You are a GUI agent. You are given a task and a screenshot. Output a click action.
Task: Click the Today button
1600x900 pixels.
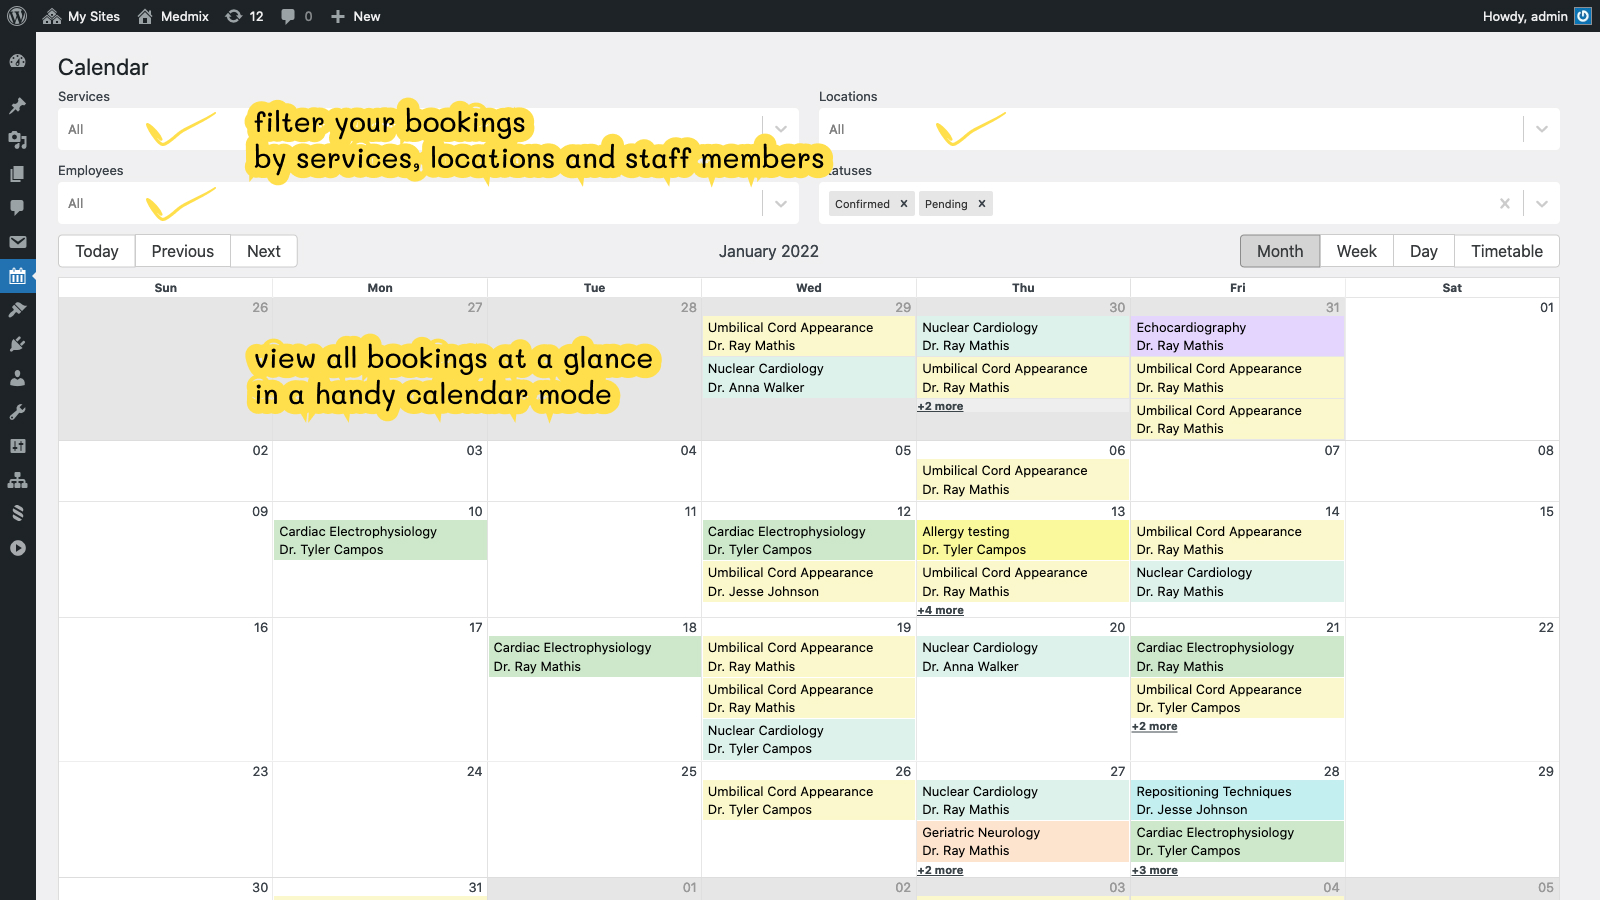97,251
